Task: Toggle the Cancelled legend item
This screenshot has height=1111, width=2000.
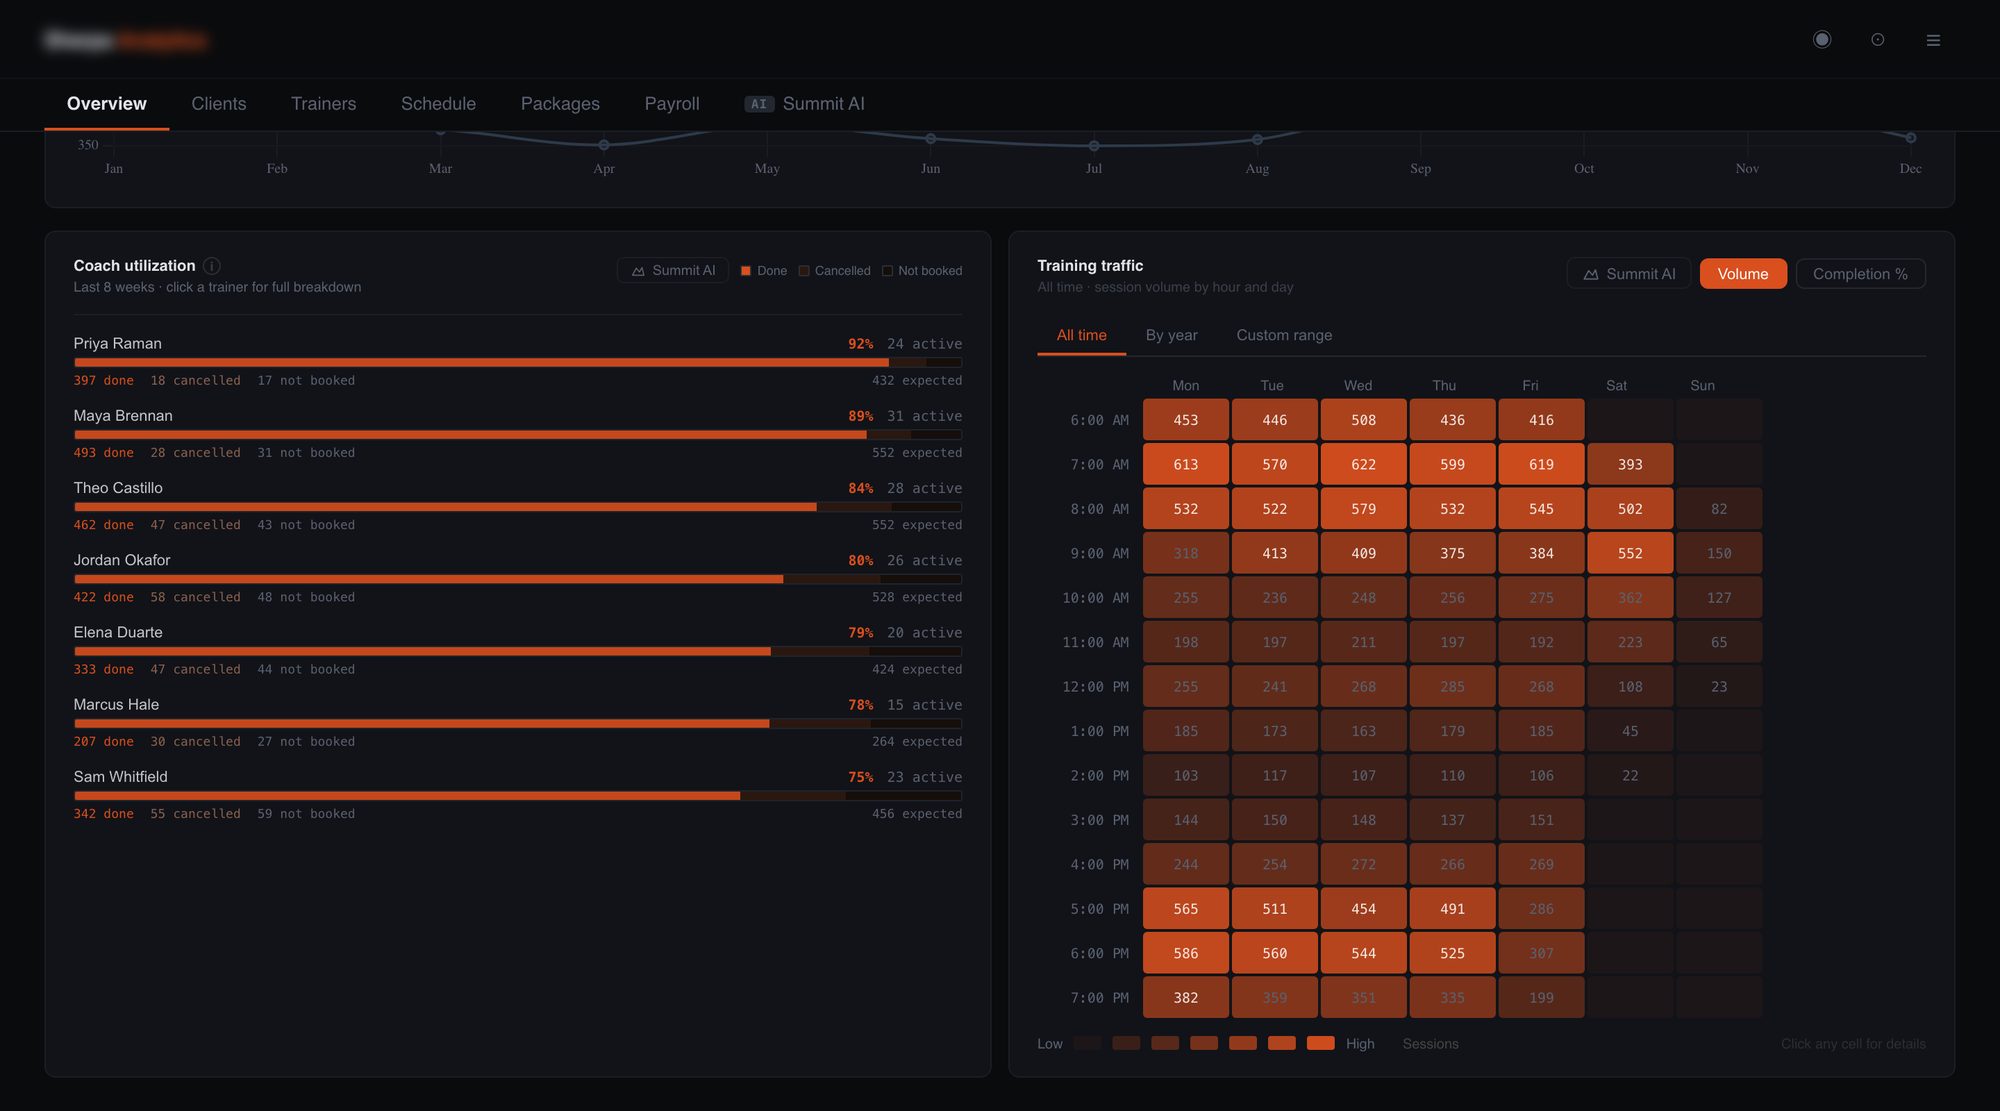Action: (835, 271)
